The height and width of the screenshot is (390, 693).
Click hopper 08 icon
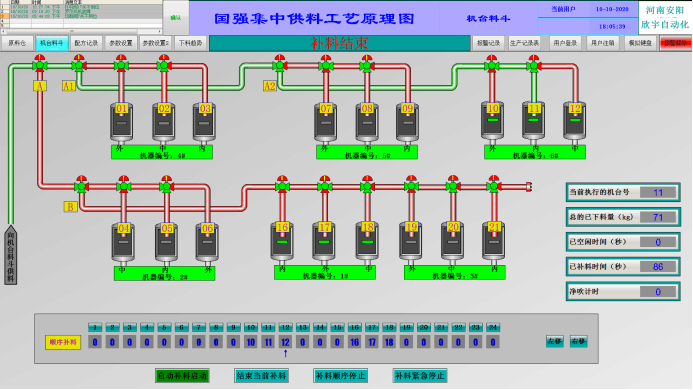(x=367, y=122)
